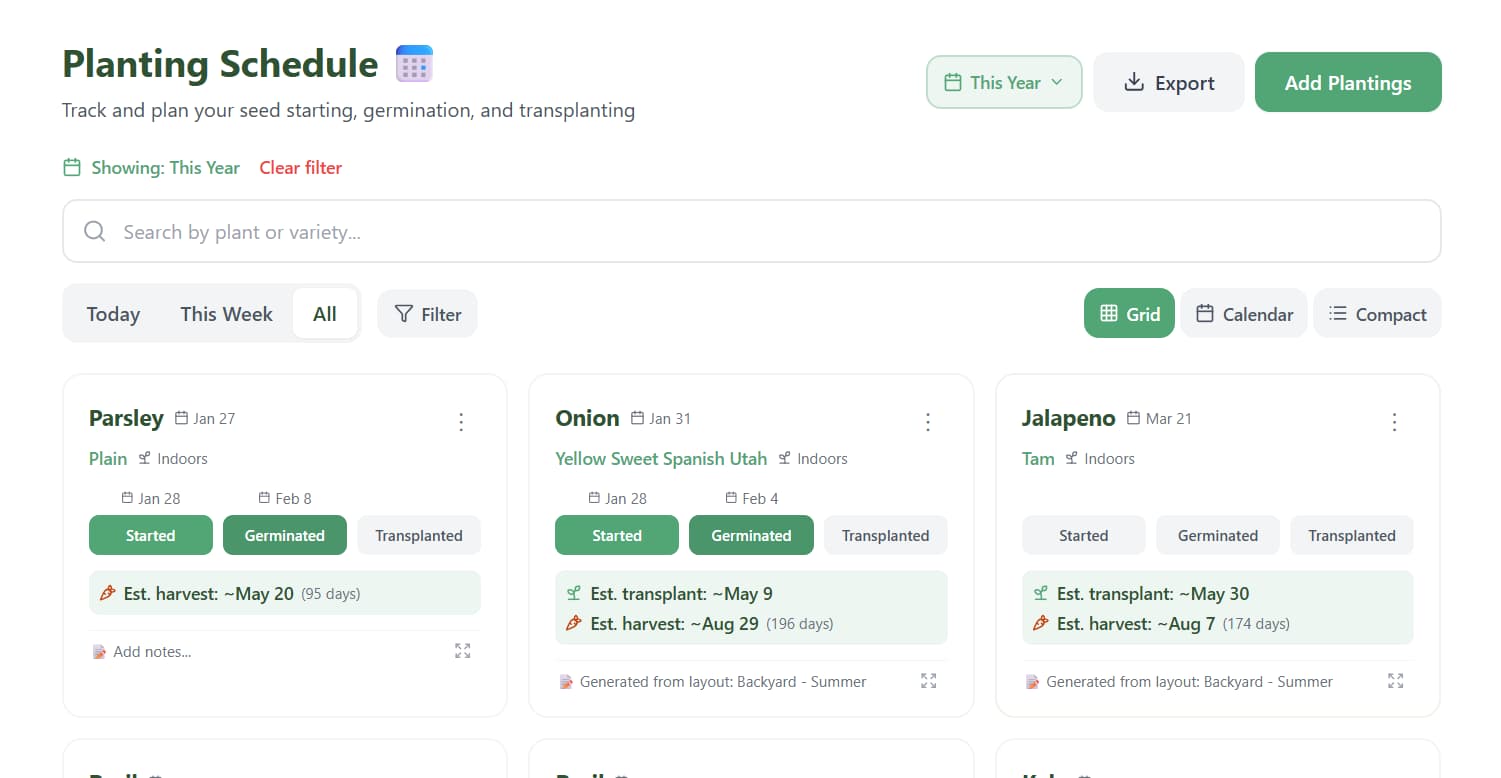Click the calendar icon beside Showing: This Year
Screen dimensions: 1501x778
[71, 167]
